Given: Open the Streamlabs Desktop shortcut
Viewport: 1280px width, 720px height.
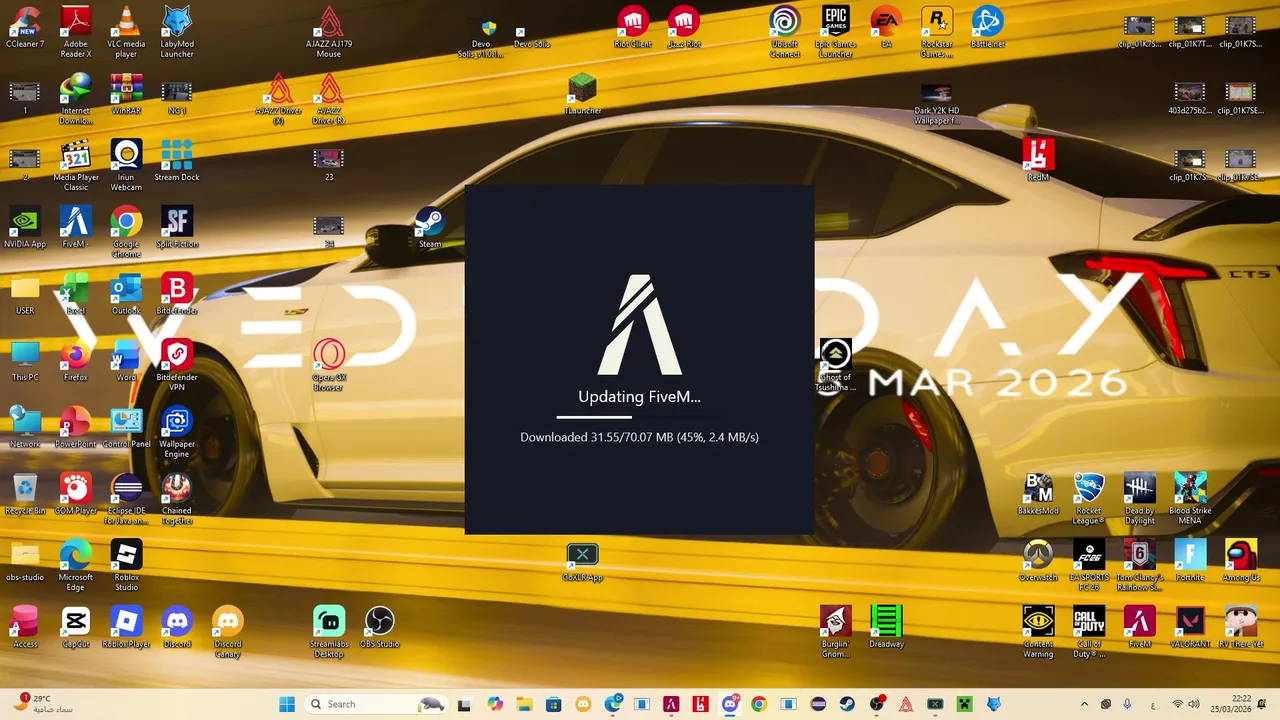Looking at the screenshot, I should [x=329, y=633].
